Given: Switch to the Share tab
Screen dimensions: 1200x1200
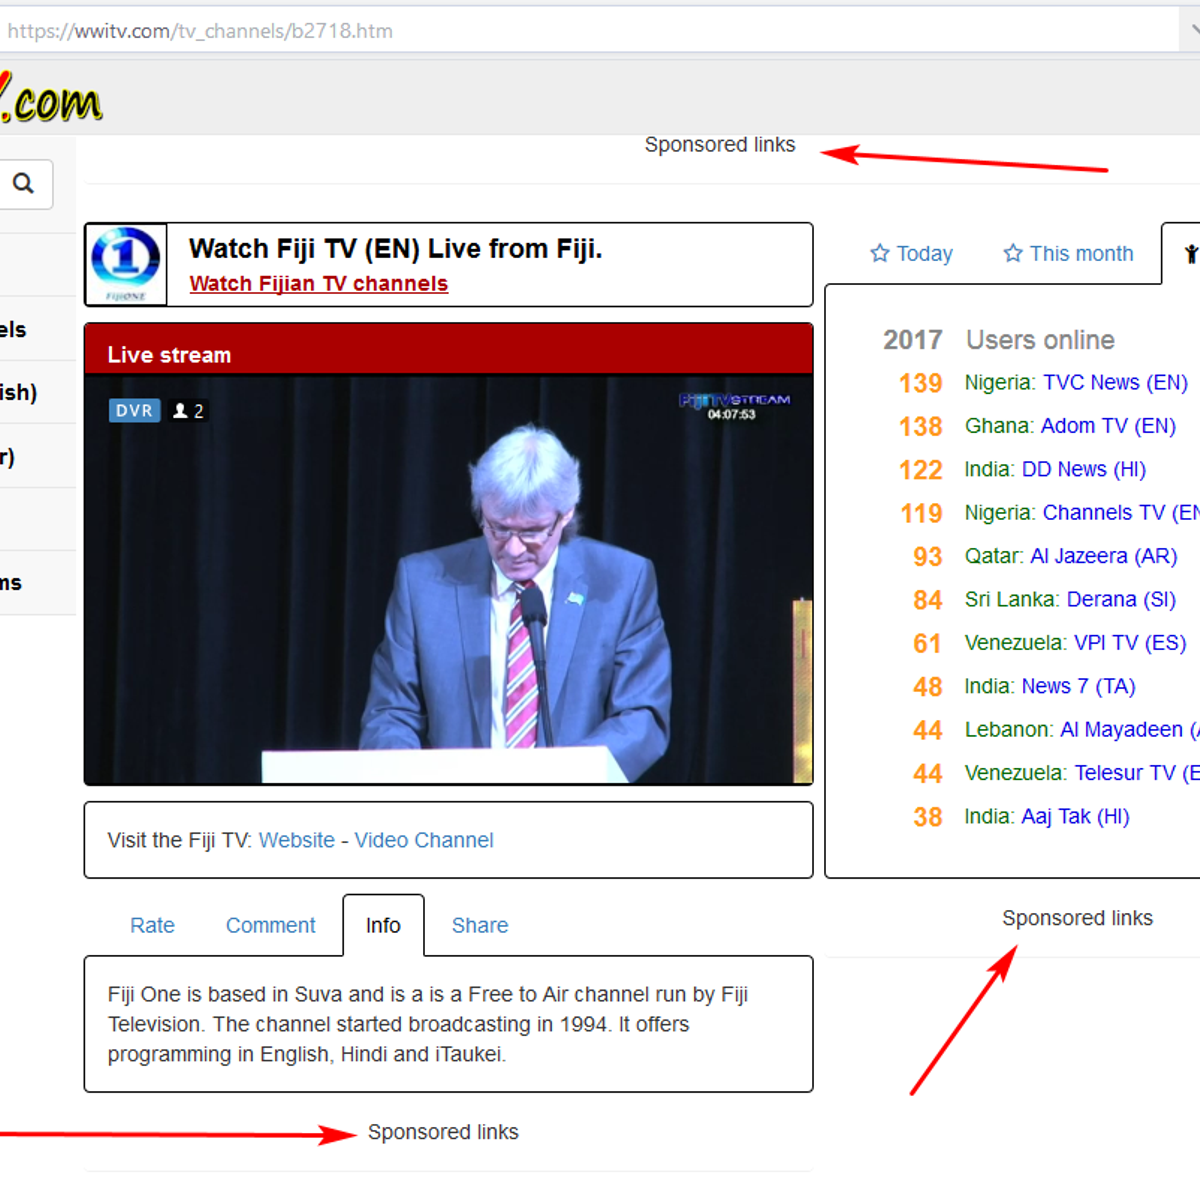Looking at the screenshot, I should point(480,926).
